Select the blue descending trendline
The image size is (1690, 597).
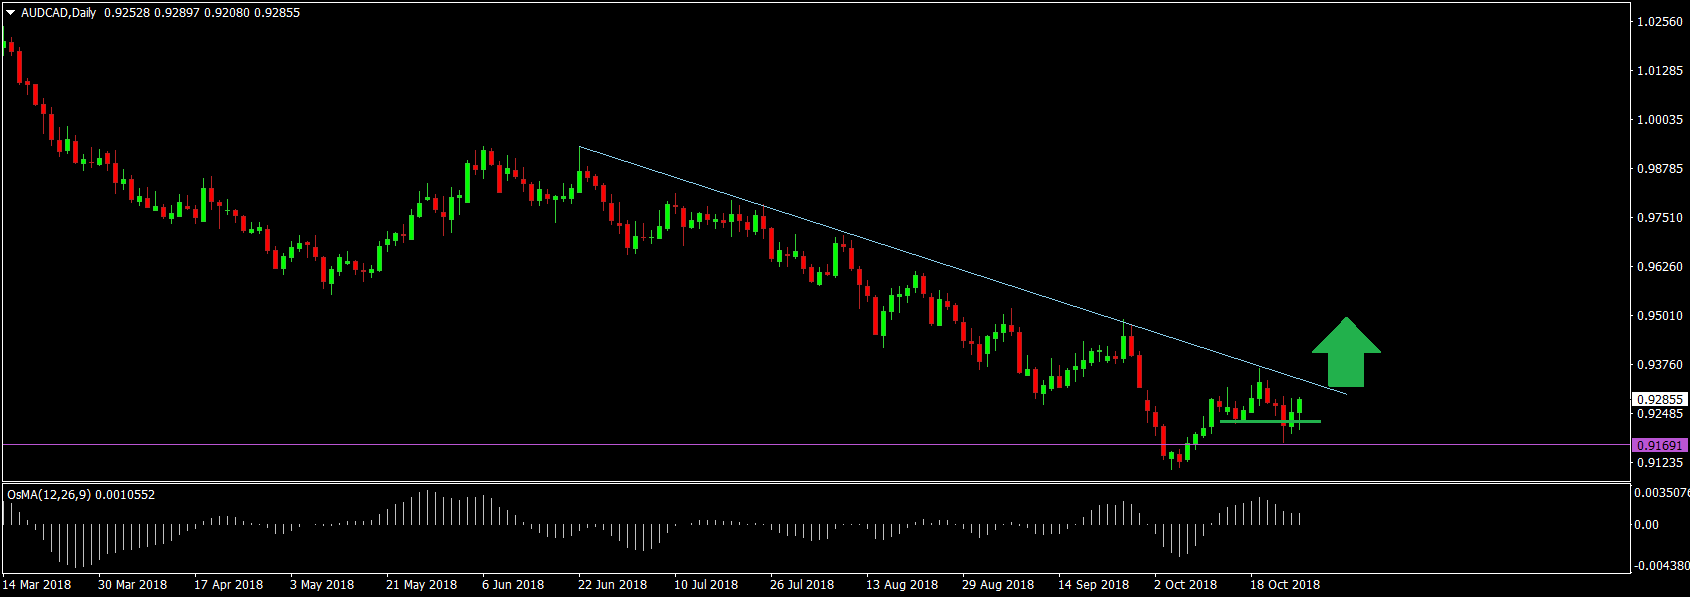click(x=963, y=271)
